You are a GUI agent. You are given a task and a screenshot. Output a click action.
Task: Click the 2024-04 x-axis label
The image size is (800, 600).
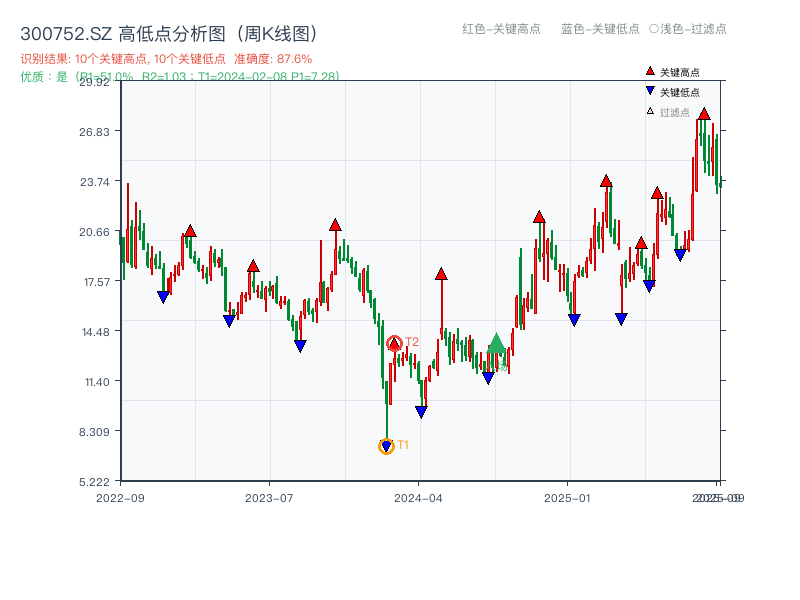(418, 498)
